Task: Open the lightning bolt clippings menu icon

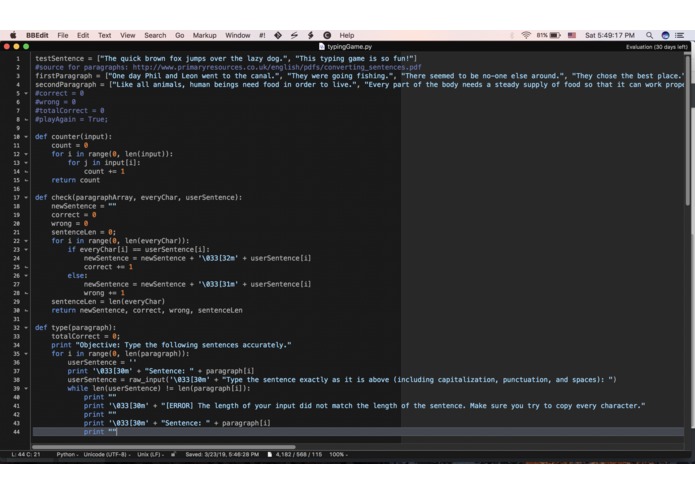Action: pos(310,35)
